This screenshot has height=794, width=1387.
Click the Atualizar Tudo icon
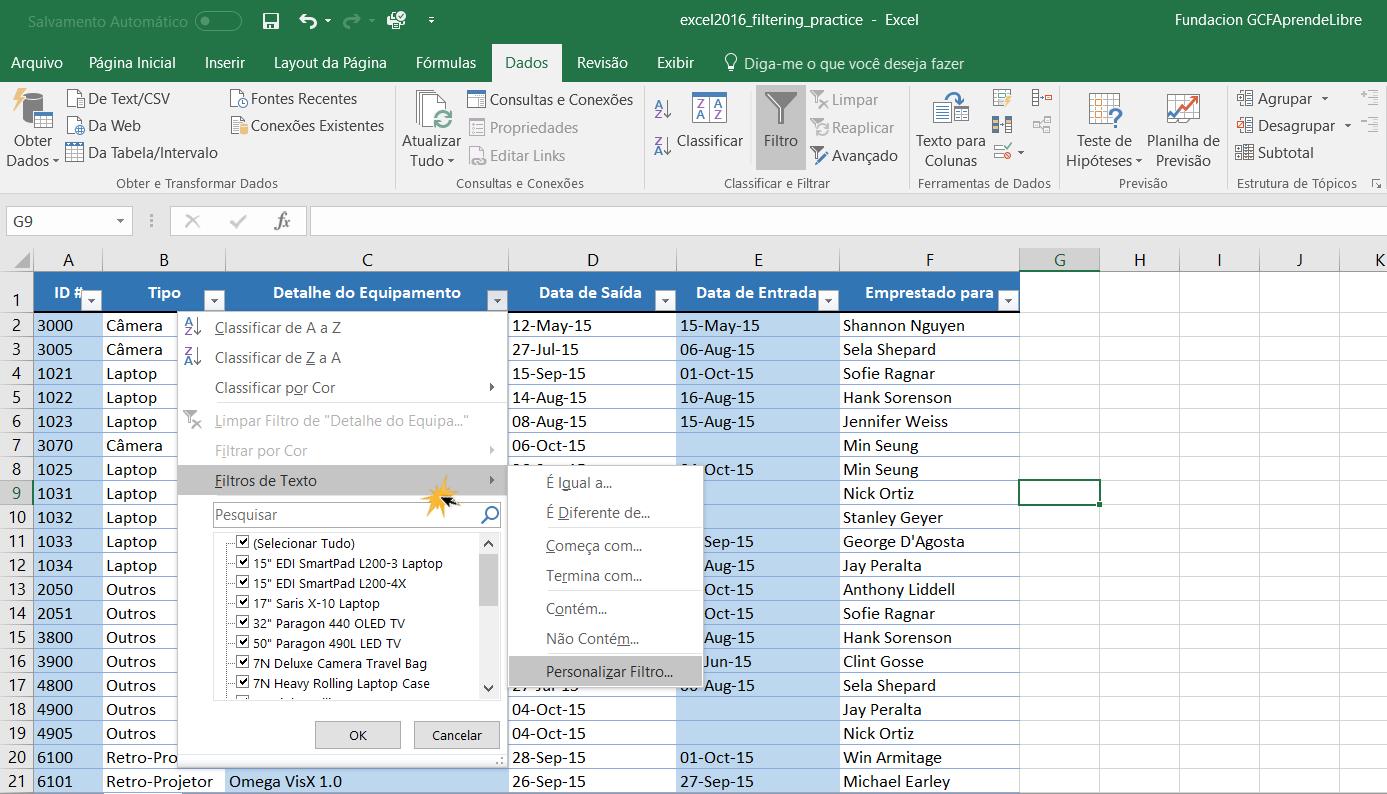tap(432, 110)
